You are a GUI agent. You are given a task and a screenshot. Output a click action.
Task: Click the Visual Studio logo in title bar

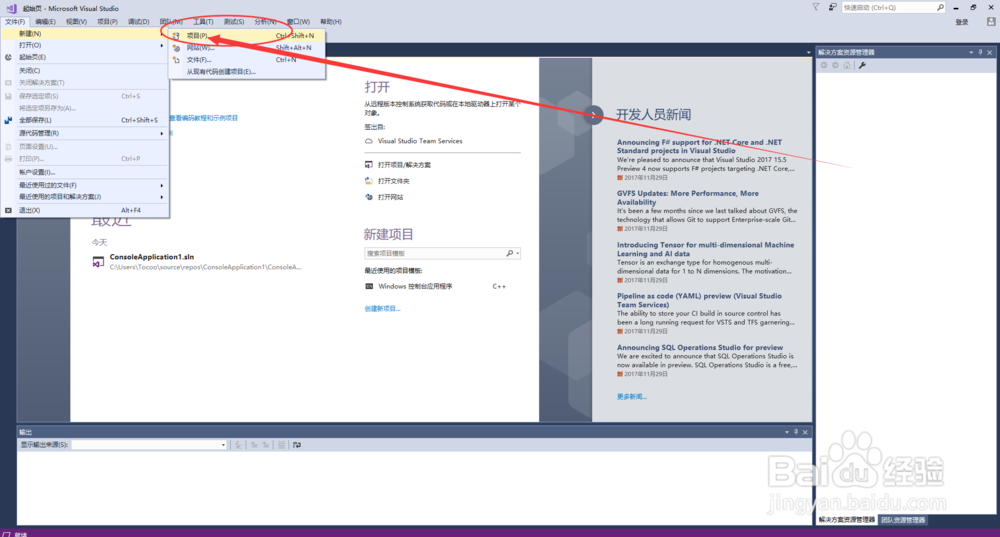pos(11,8)
